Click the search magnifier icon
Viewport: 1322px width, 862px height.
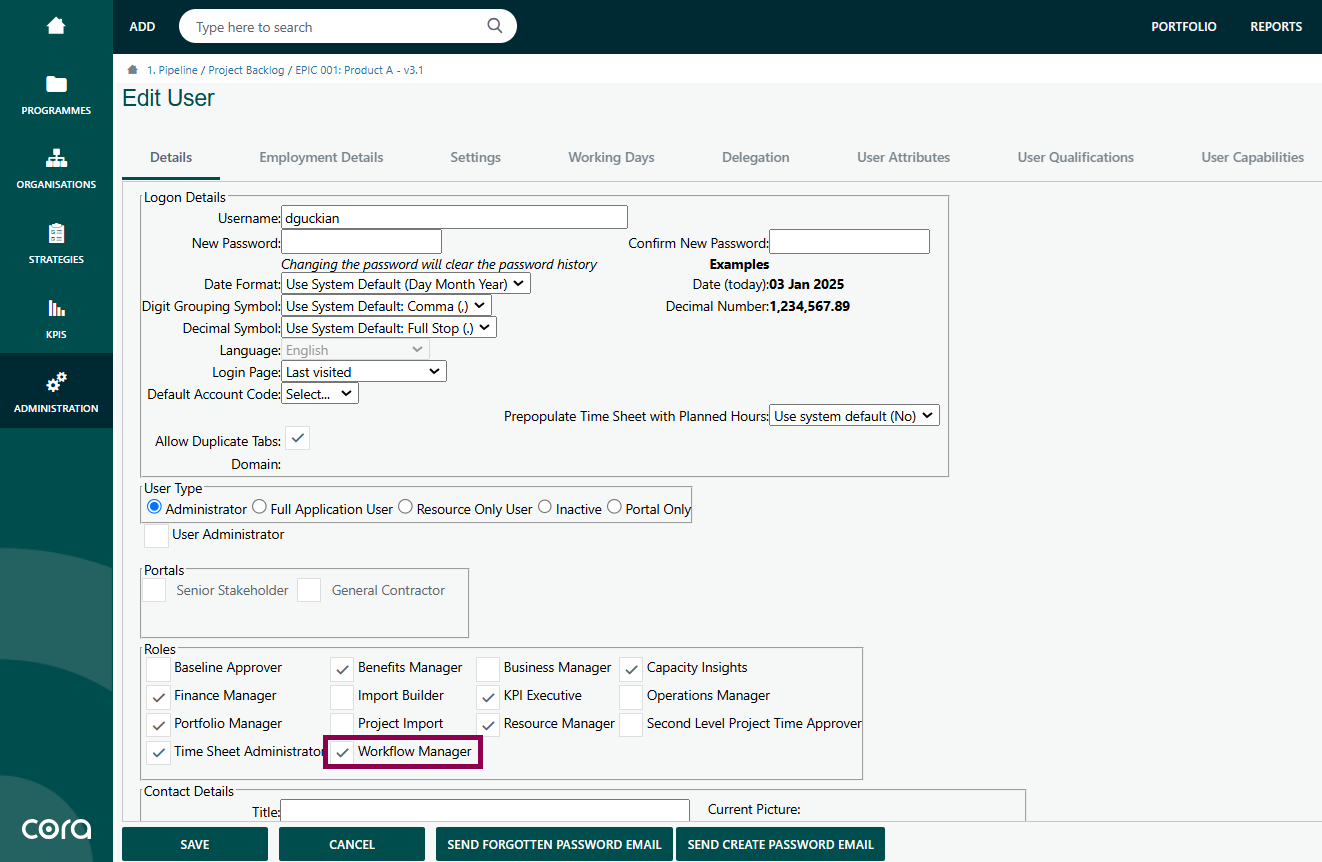[x=495, y=26]
